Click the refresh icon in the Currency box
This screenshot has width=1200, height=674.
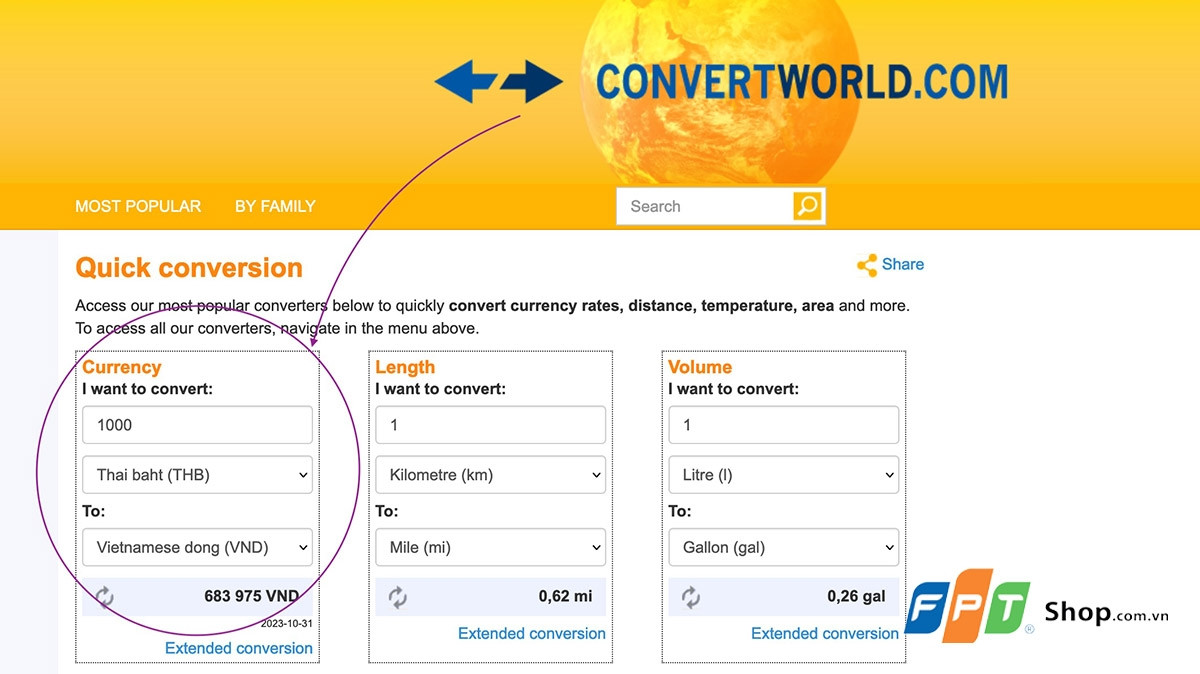pyautogui.click(x=103, y=595)
